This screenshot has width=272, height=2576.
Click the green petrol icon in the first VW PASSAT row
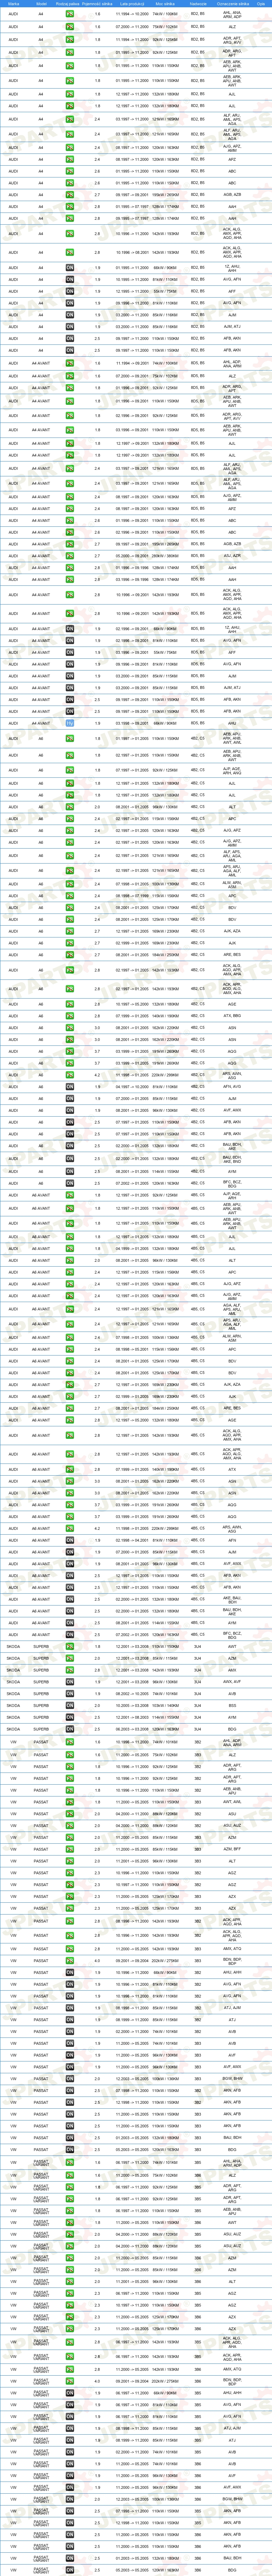coord(69,1741)
